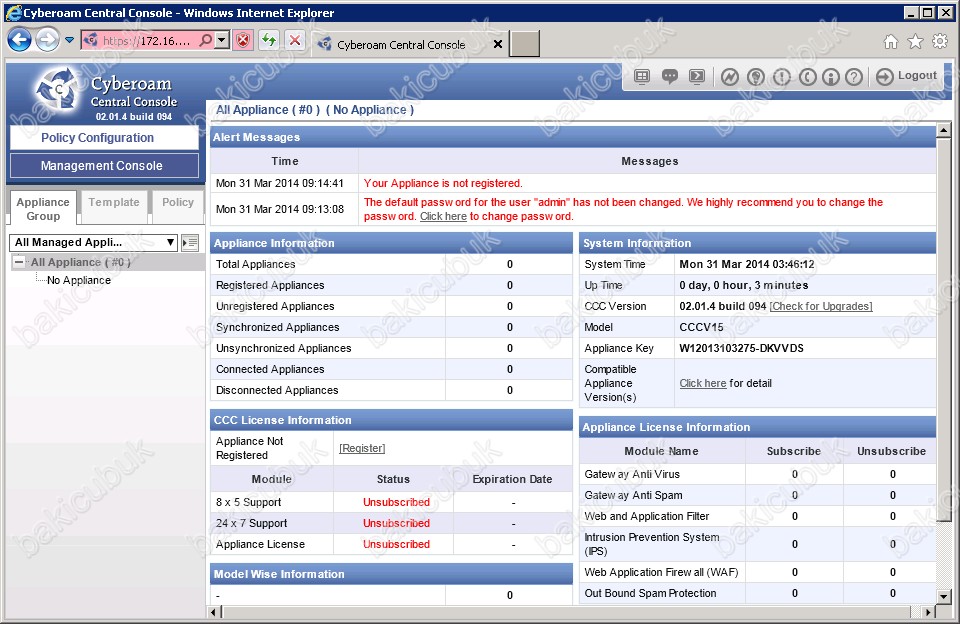This screenshot has width=960, height=624.
Task: Click the Web Application Firewall (WAF) row
Action: click(x=757, y=573)
